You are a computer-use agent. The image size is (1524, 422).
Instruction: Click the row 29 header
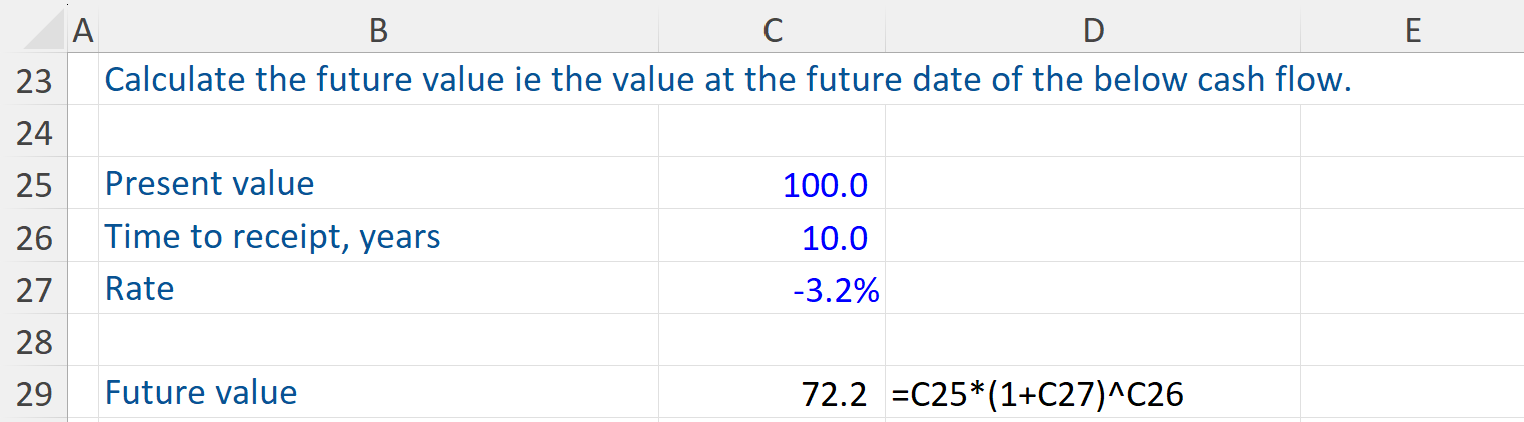34,393
